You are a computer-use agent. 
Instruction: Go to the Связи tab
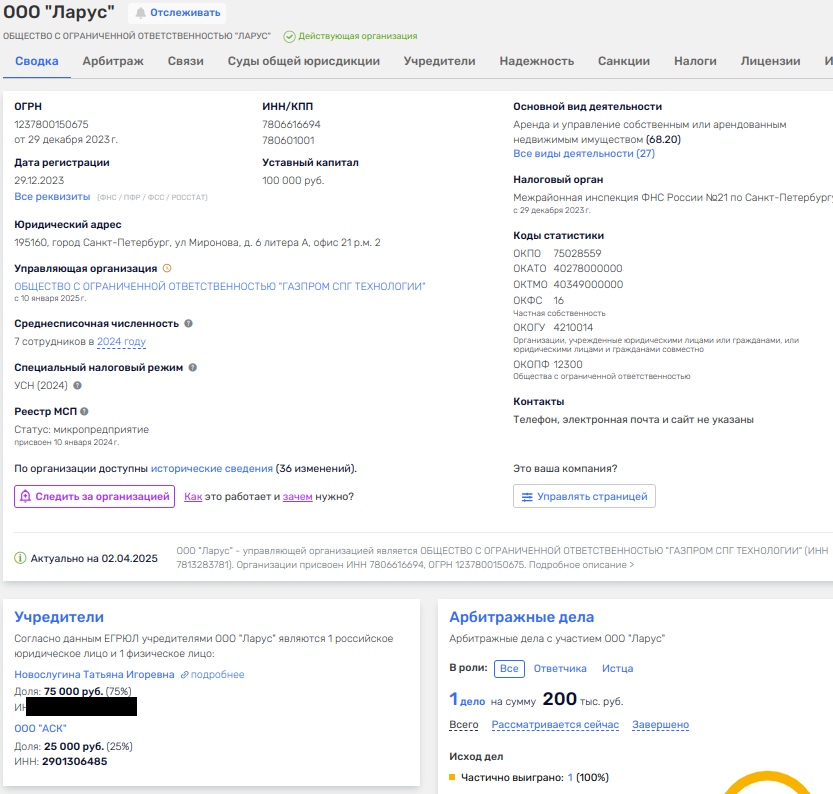point(186,61)
